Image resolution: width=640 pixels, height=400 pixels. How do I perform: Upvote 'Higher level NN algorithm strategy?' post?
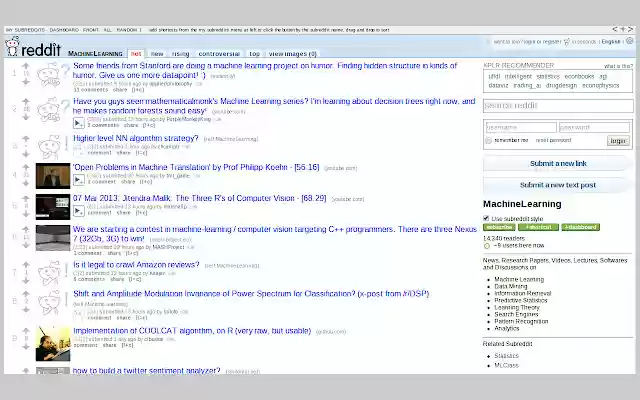[x=26, y=138]
